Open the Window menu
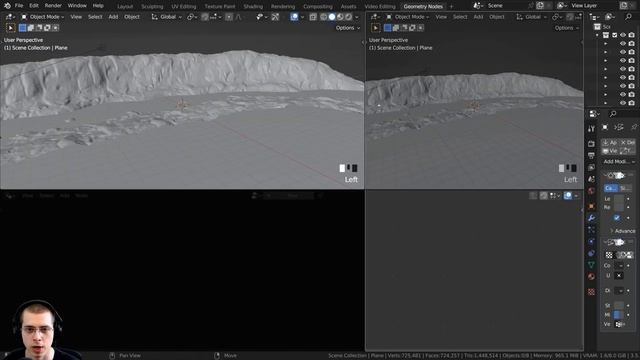The image size is (640, 360). pos(77,6)
